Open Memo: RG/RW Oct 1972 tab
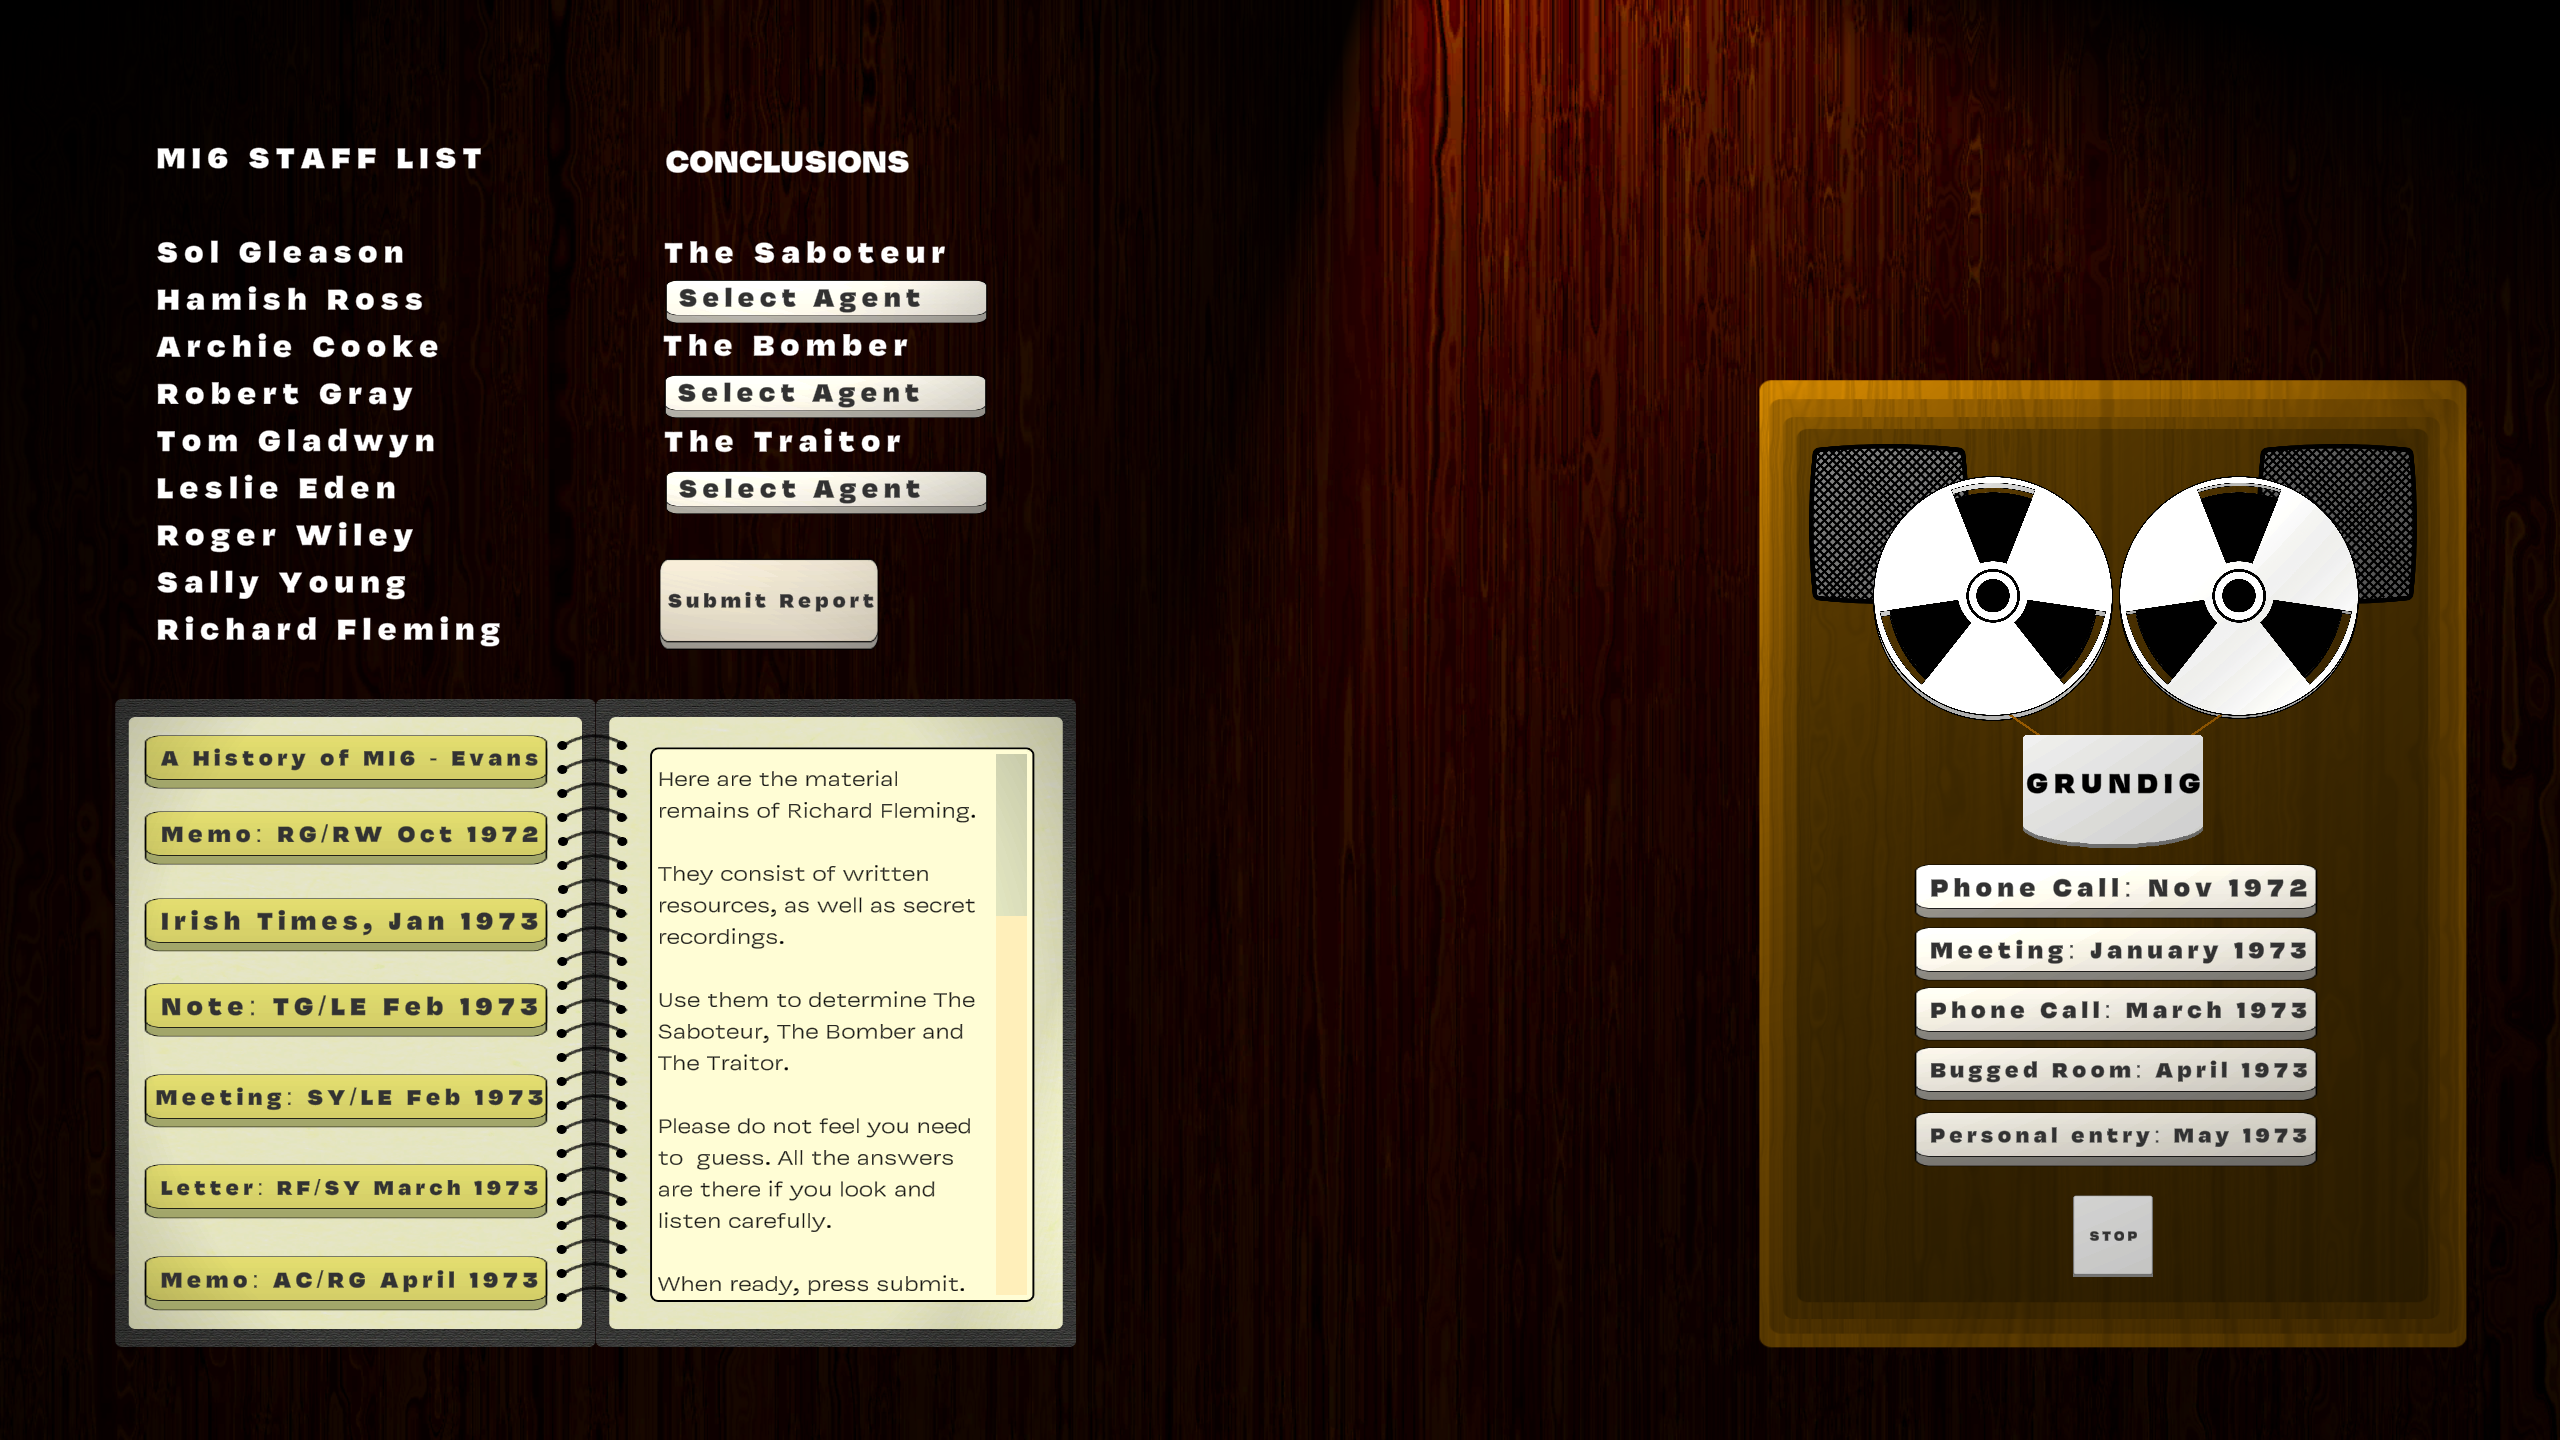Viewport: 2560px width, 1440px height. click(x=346, y=835)
